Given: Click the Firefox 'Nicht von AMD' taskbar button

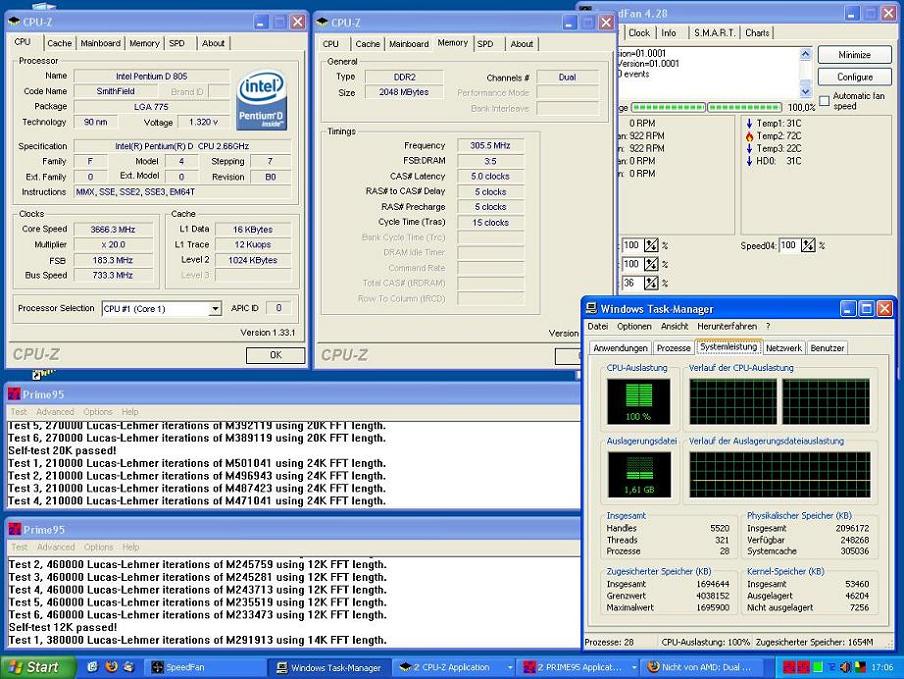Looking at the screenshot, I should point(701,667).
